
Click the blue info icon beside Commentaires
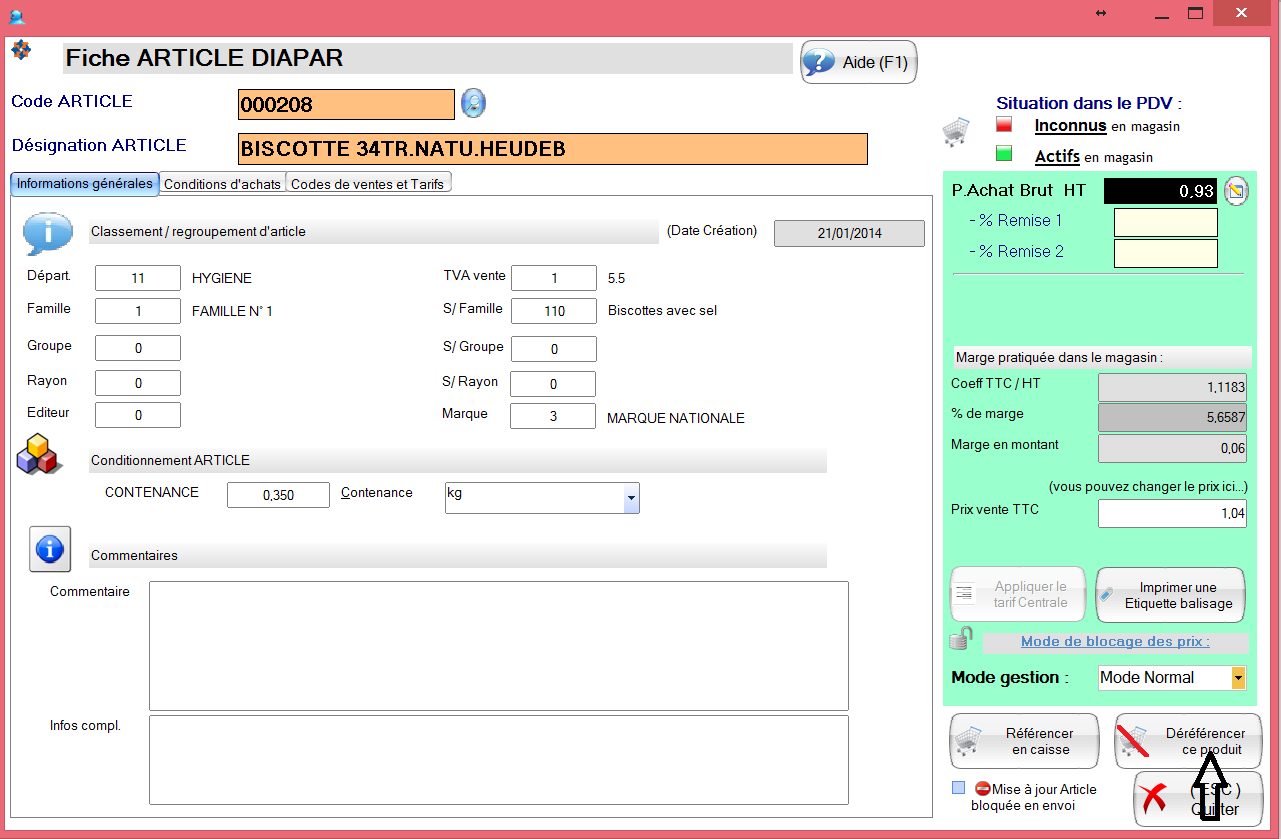[x=49, y=549]
